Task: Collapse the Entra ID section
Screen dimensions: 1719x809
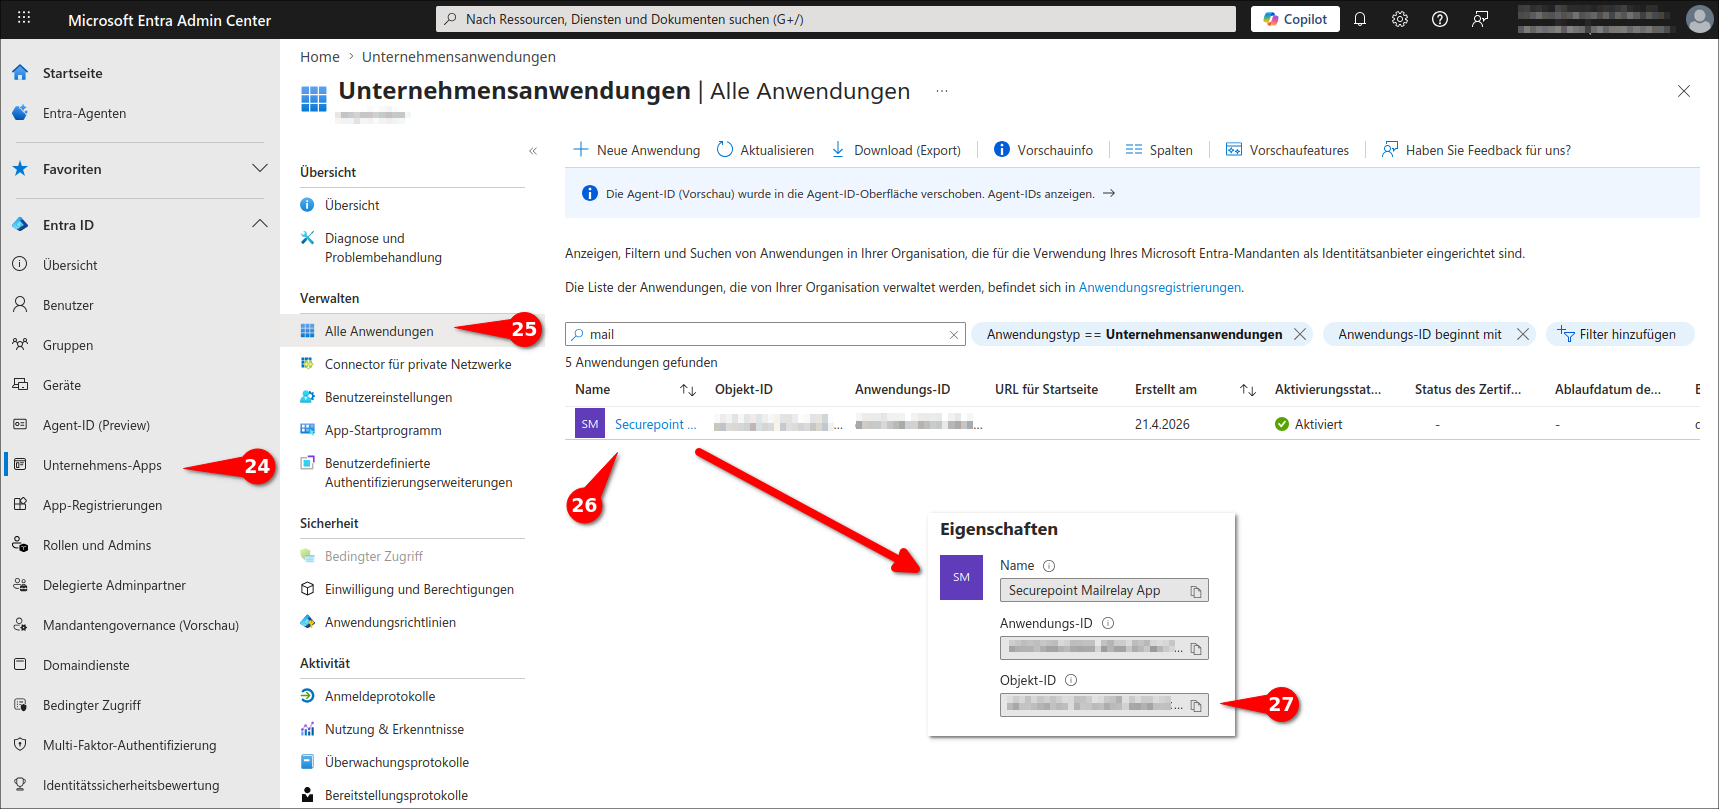Action: (x=260, y=224)
